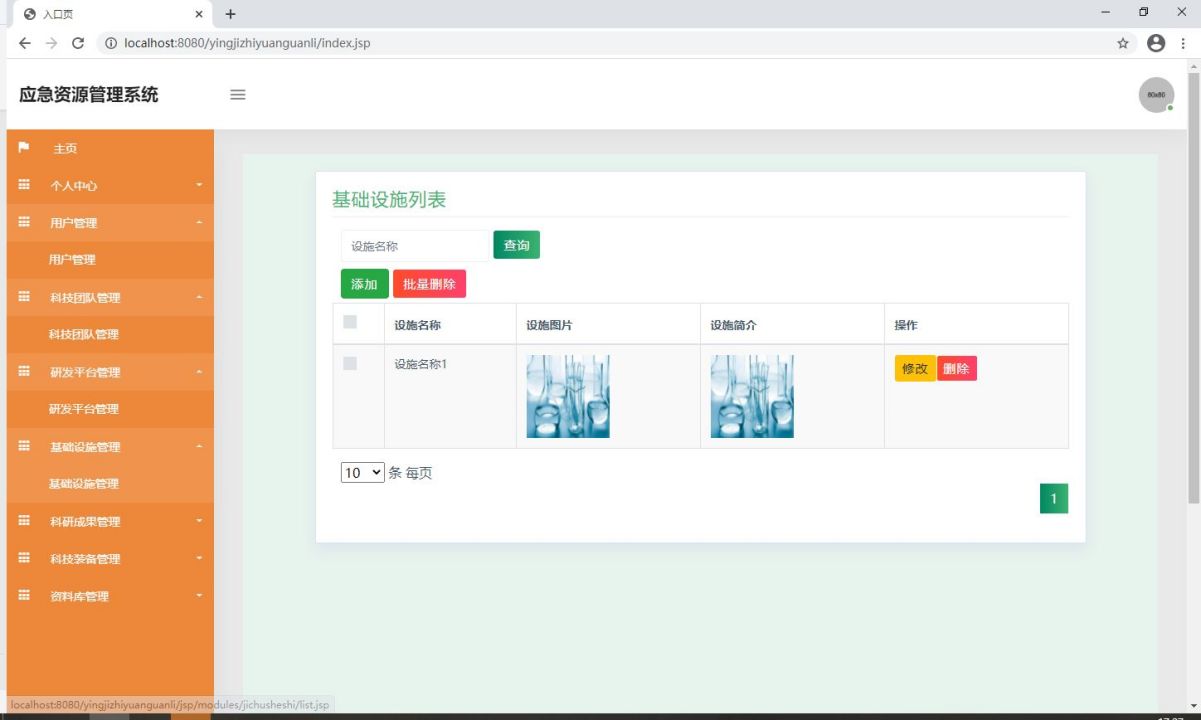The image size is (1201, 720).
Task: Collapse the 科技团队管理 group arrow
Action: click(199, 297)
